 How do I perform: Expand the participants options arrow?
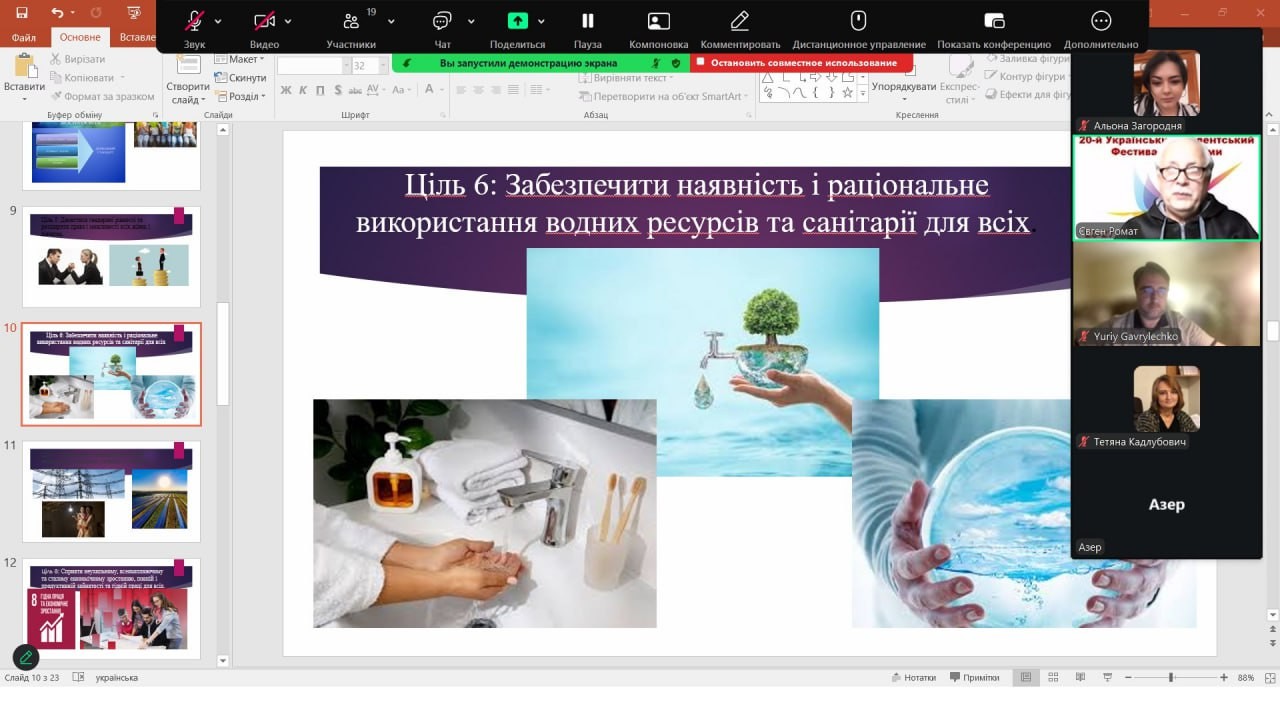[x=391, y=21]
